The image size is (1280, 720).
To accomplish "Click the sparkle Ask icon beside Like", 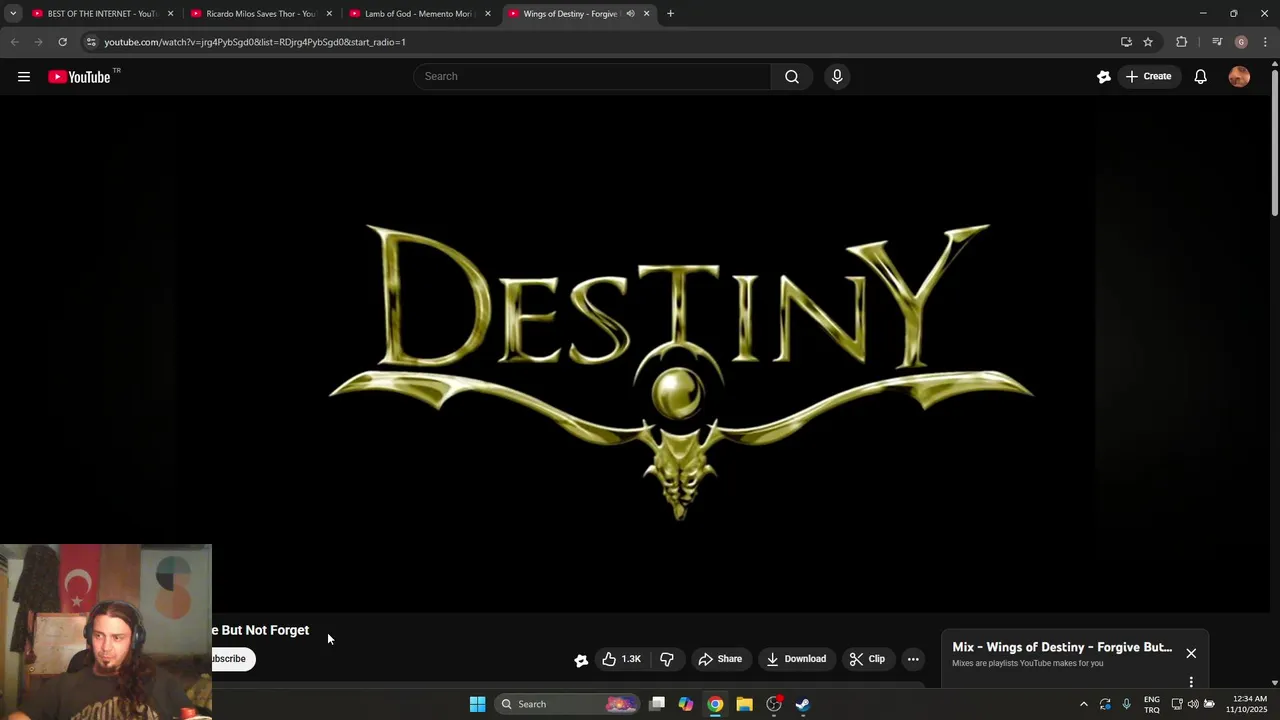I will click(581, 660).
